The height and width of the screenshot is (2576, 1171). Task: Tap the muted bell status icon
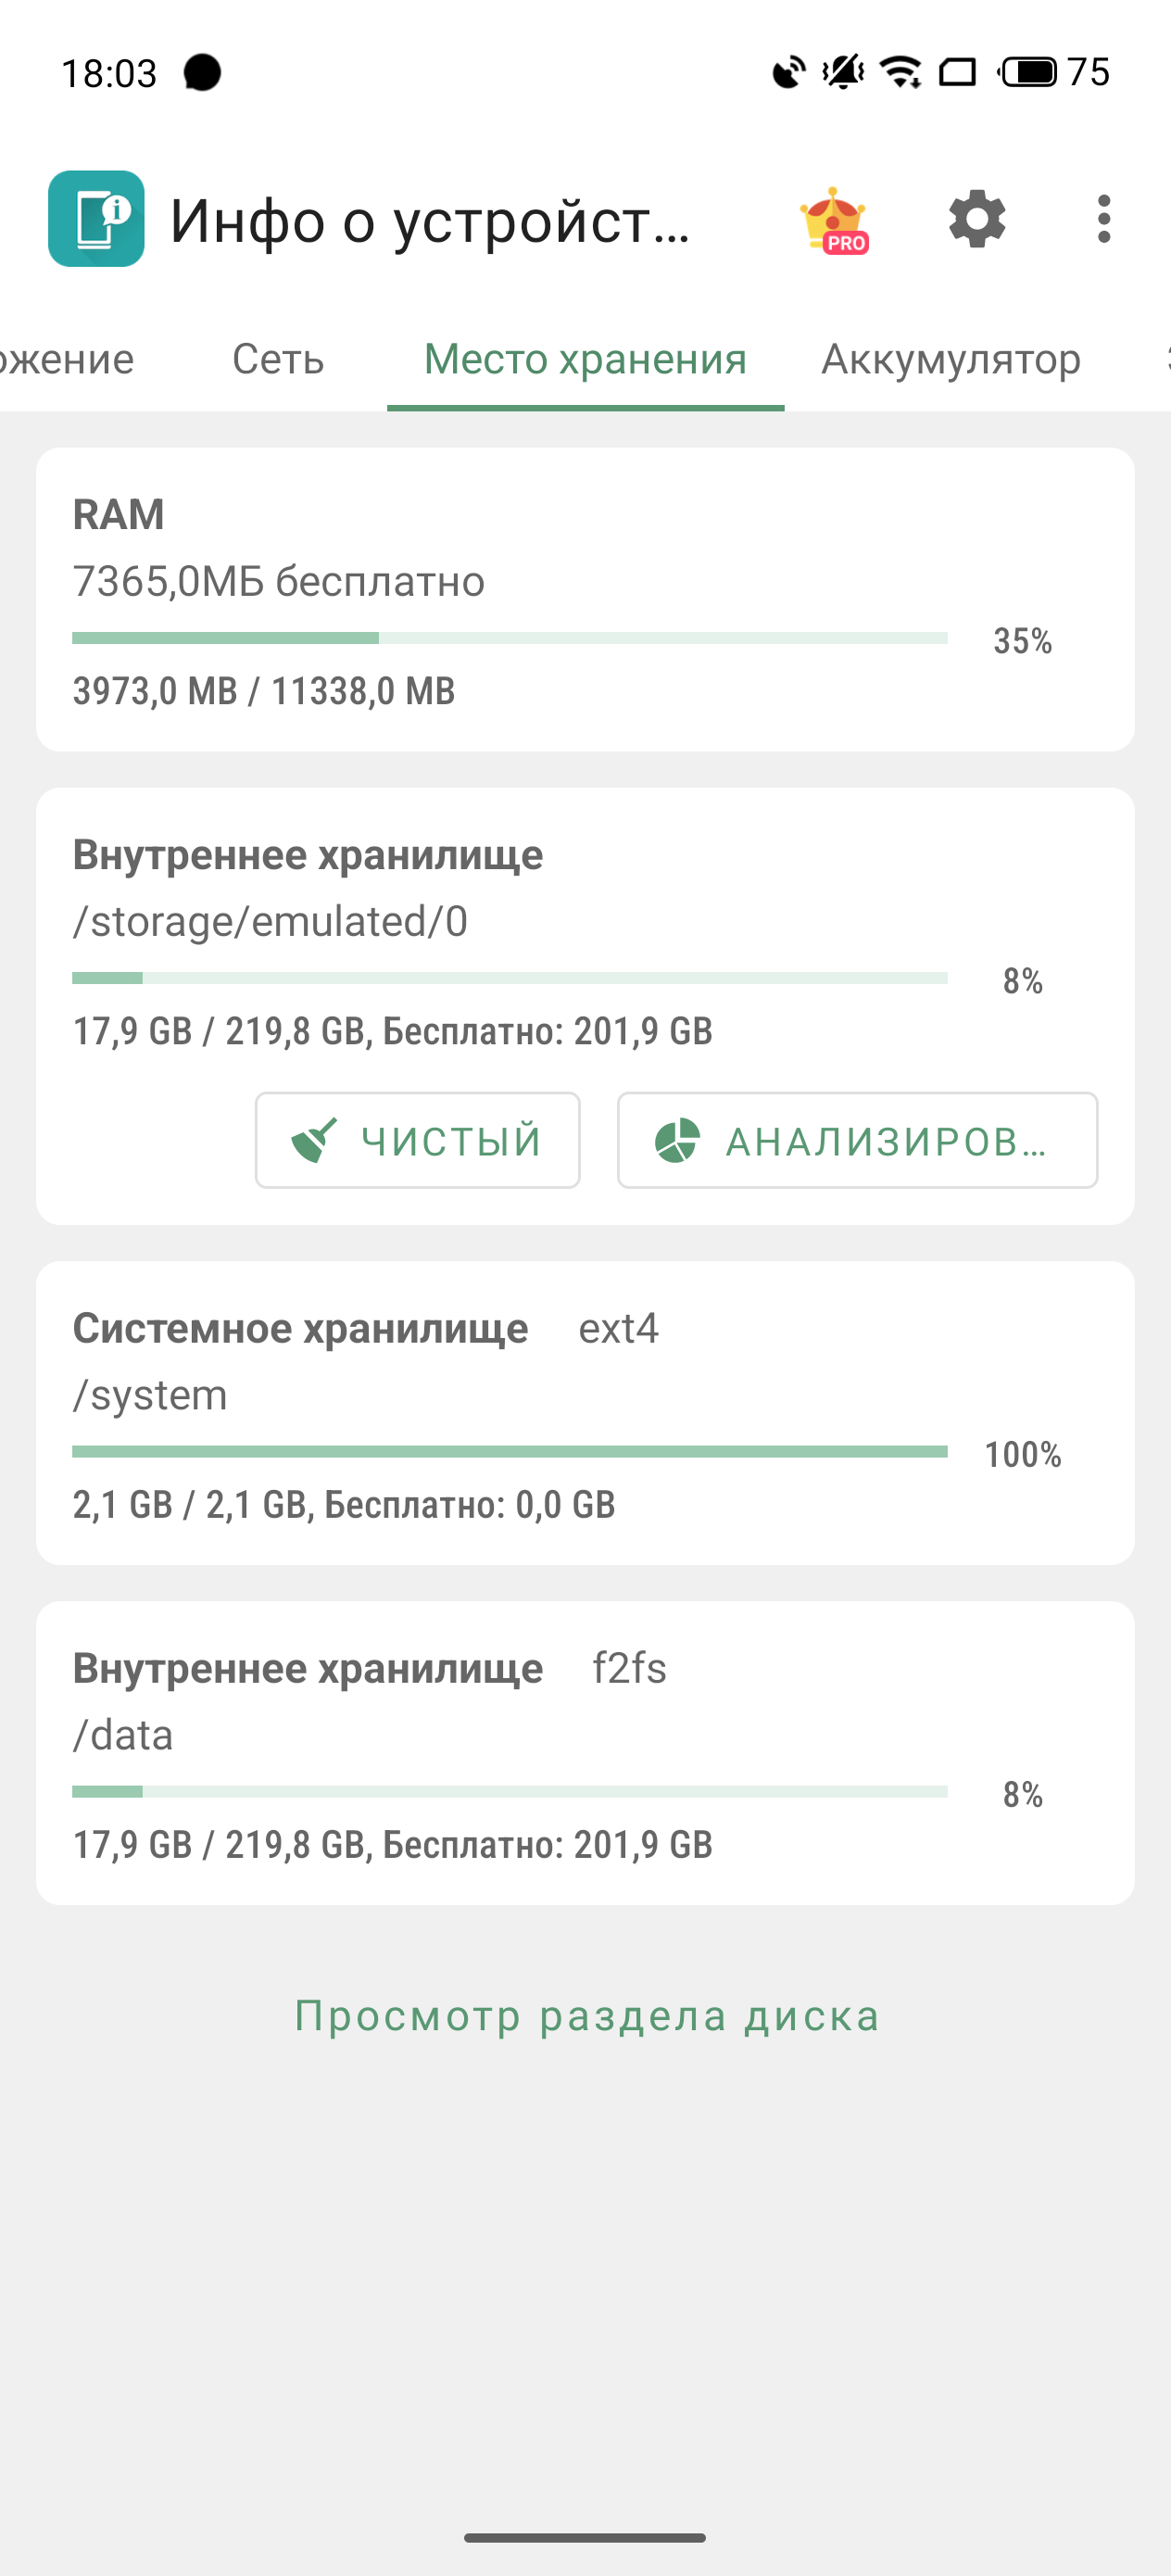point(843,72)
